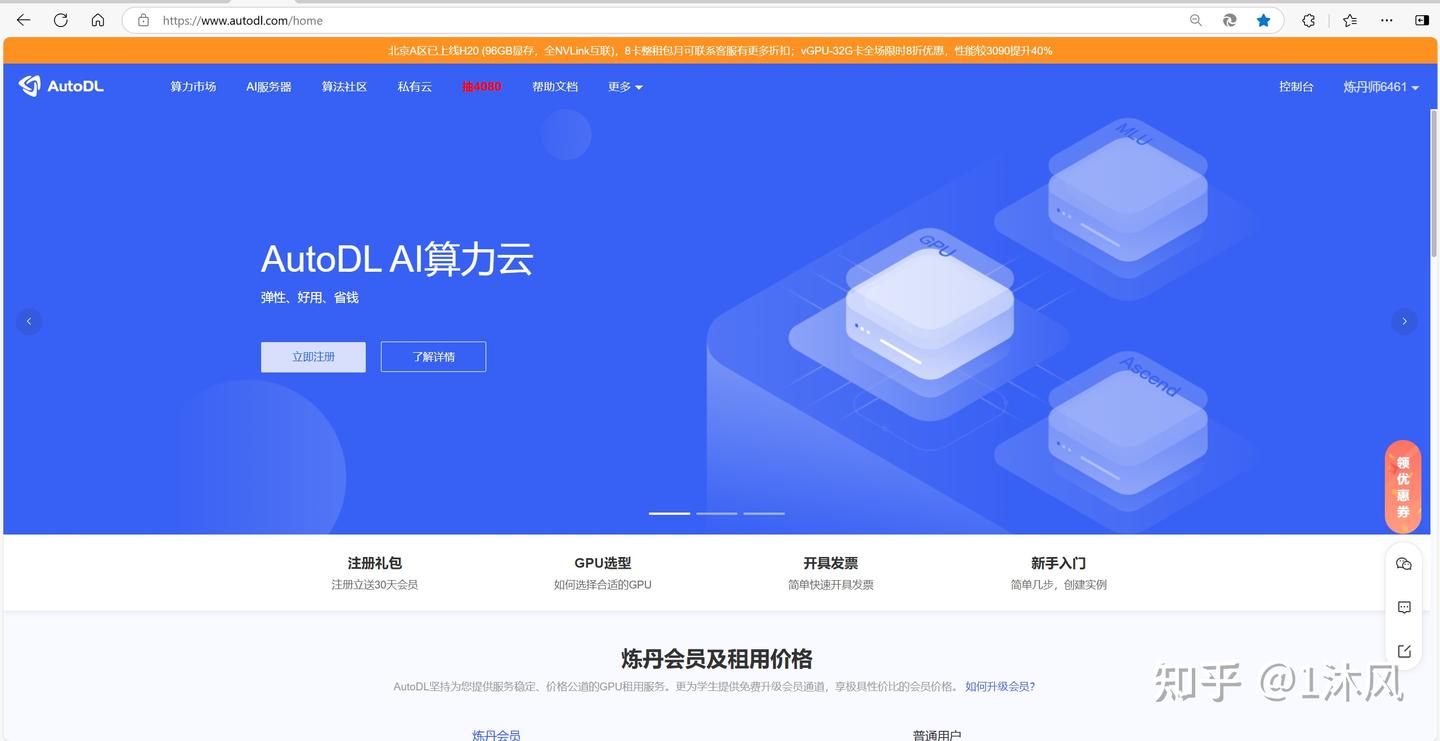Viewport: 1440px width, 741px height.
Task: Open the online chat feedback icon
Action: (x=1403, y=606)
